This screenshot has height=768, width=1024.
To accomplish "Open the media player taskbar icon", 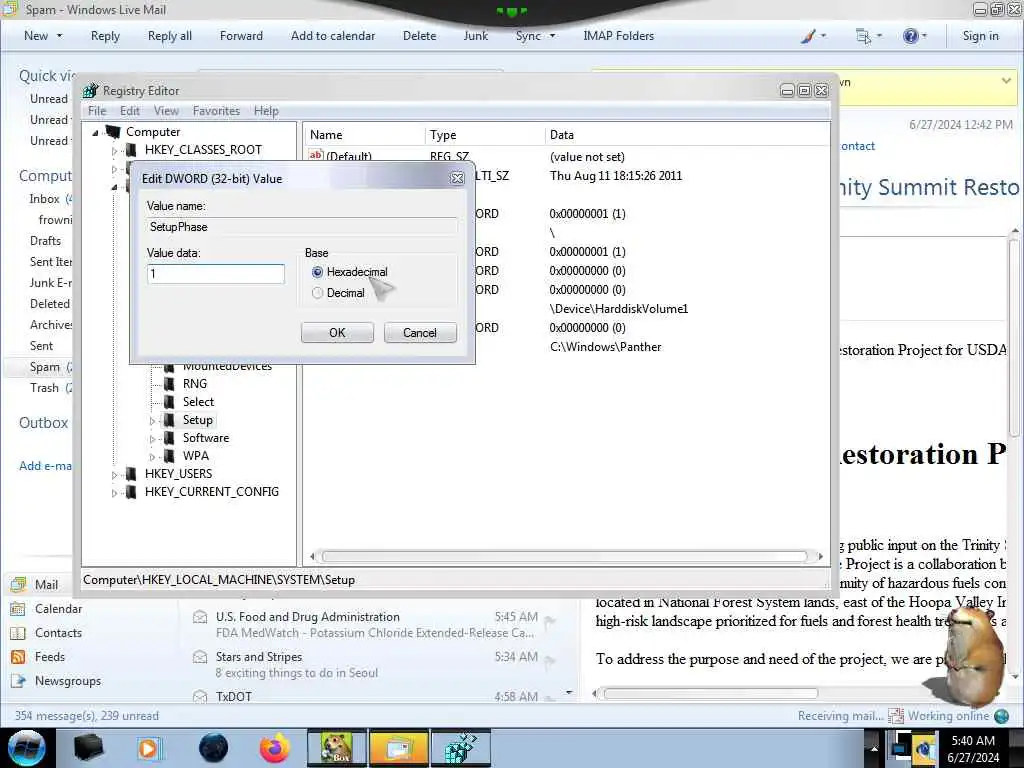I will click(149, 748).
